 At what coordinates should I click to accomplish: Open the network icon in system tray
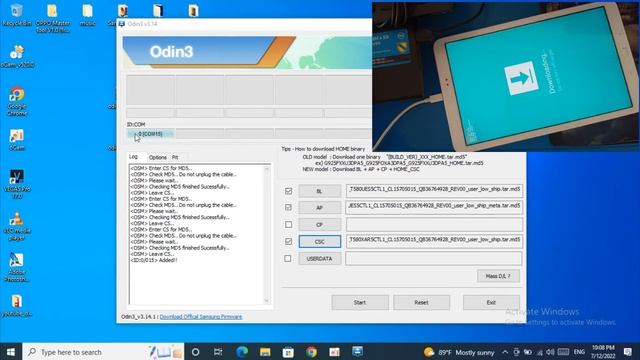540,352
